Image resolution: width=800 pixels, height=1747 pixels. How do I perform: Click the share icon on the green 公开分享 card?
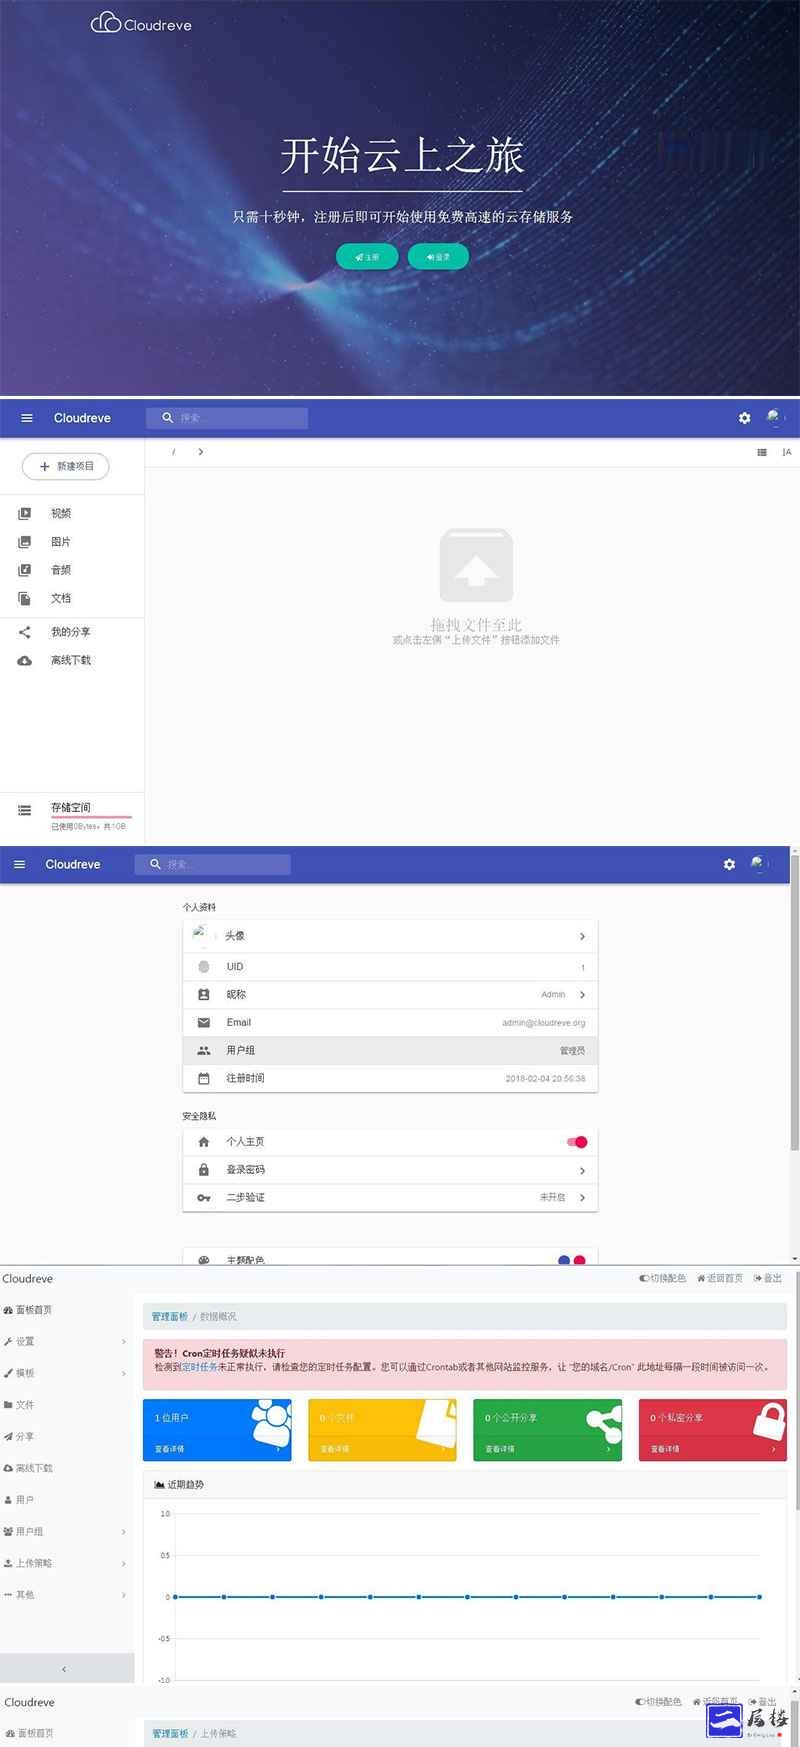(x=604, y=1424)
